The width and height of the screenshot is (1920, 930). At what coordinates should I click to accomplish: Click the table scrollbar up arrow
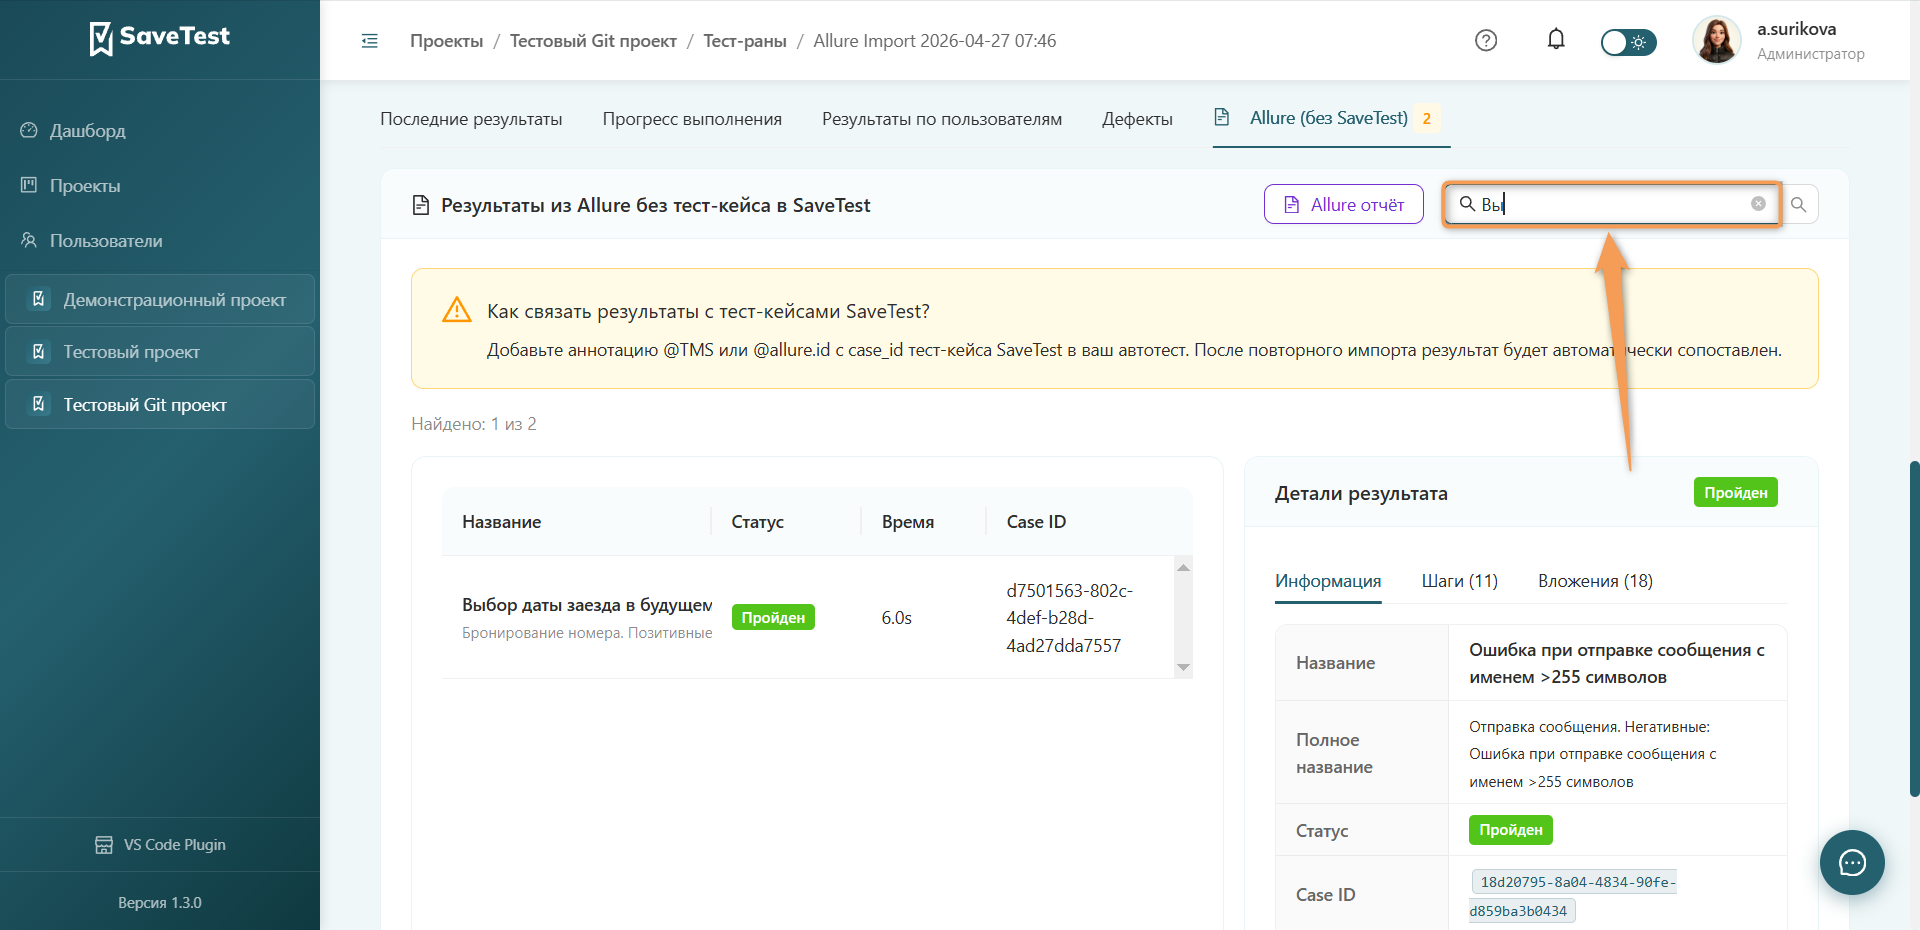click(x=1184, y=567)
